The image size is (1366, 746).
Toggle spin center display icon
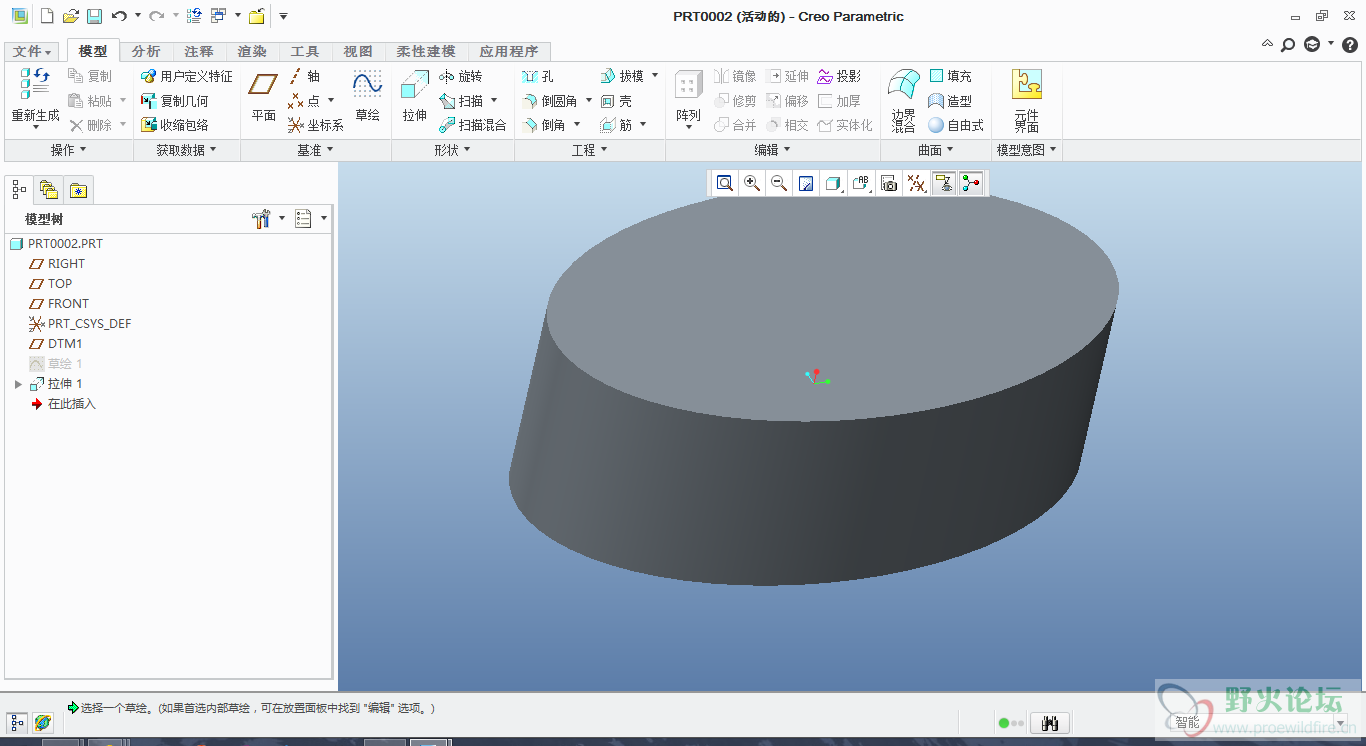click(x=971, y=183)
